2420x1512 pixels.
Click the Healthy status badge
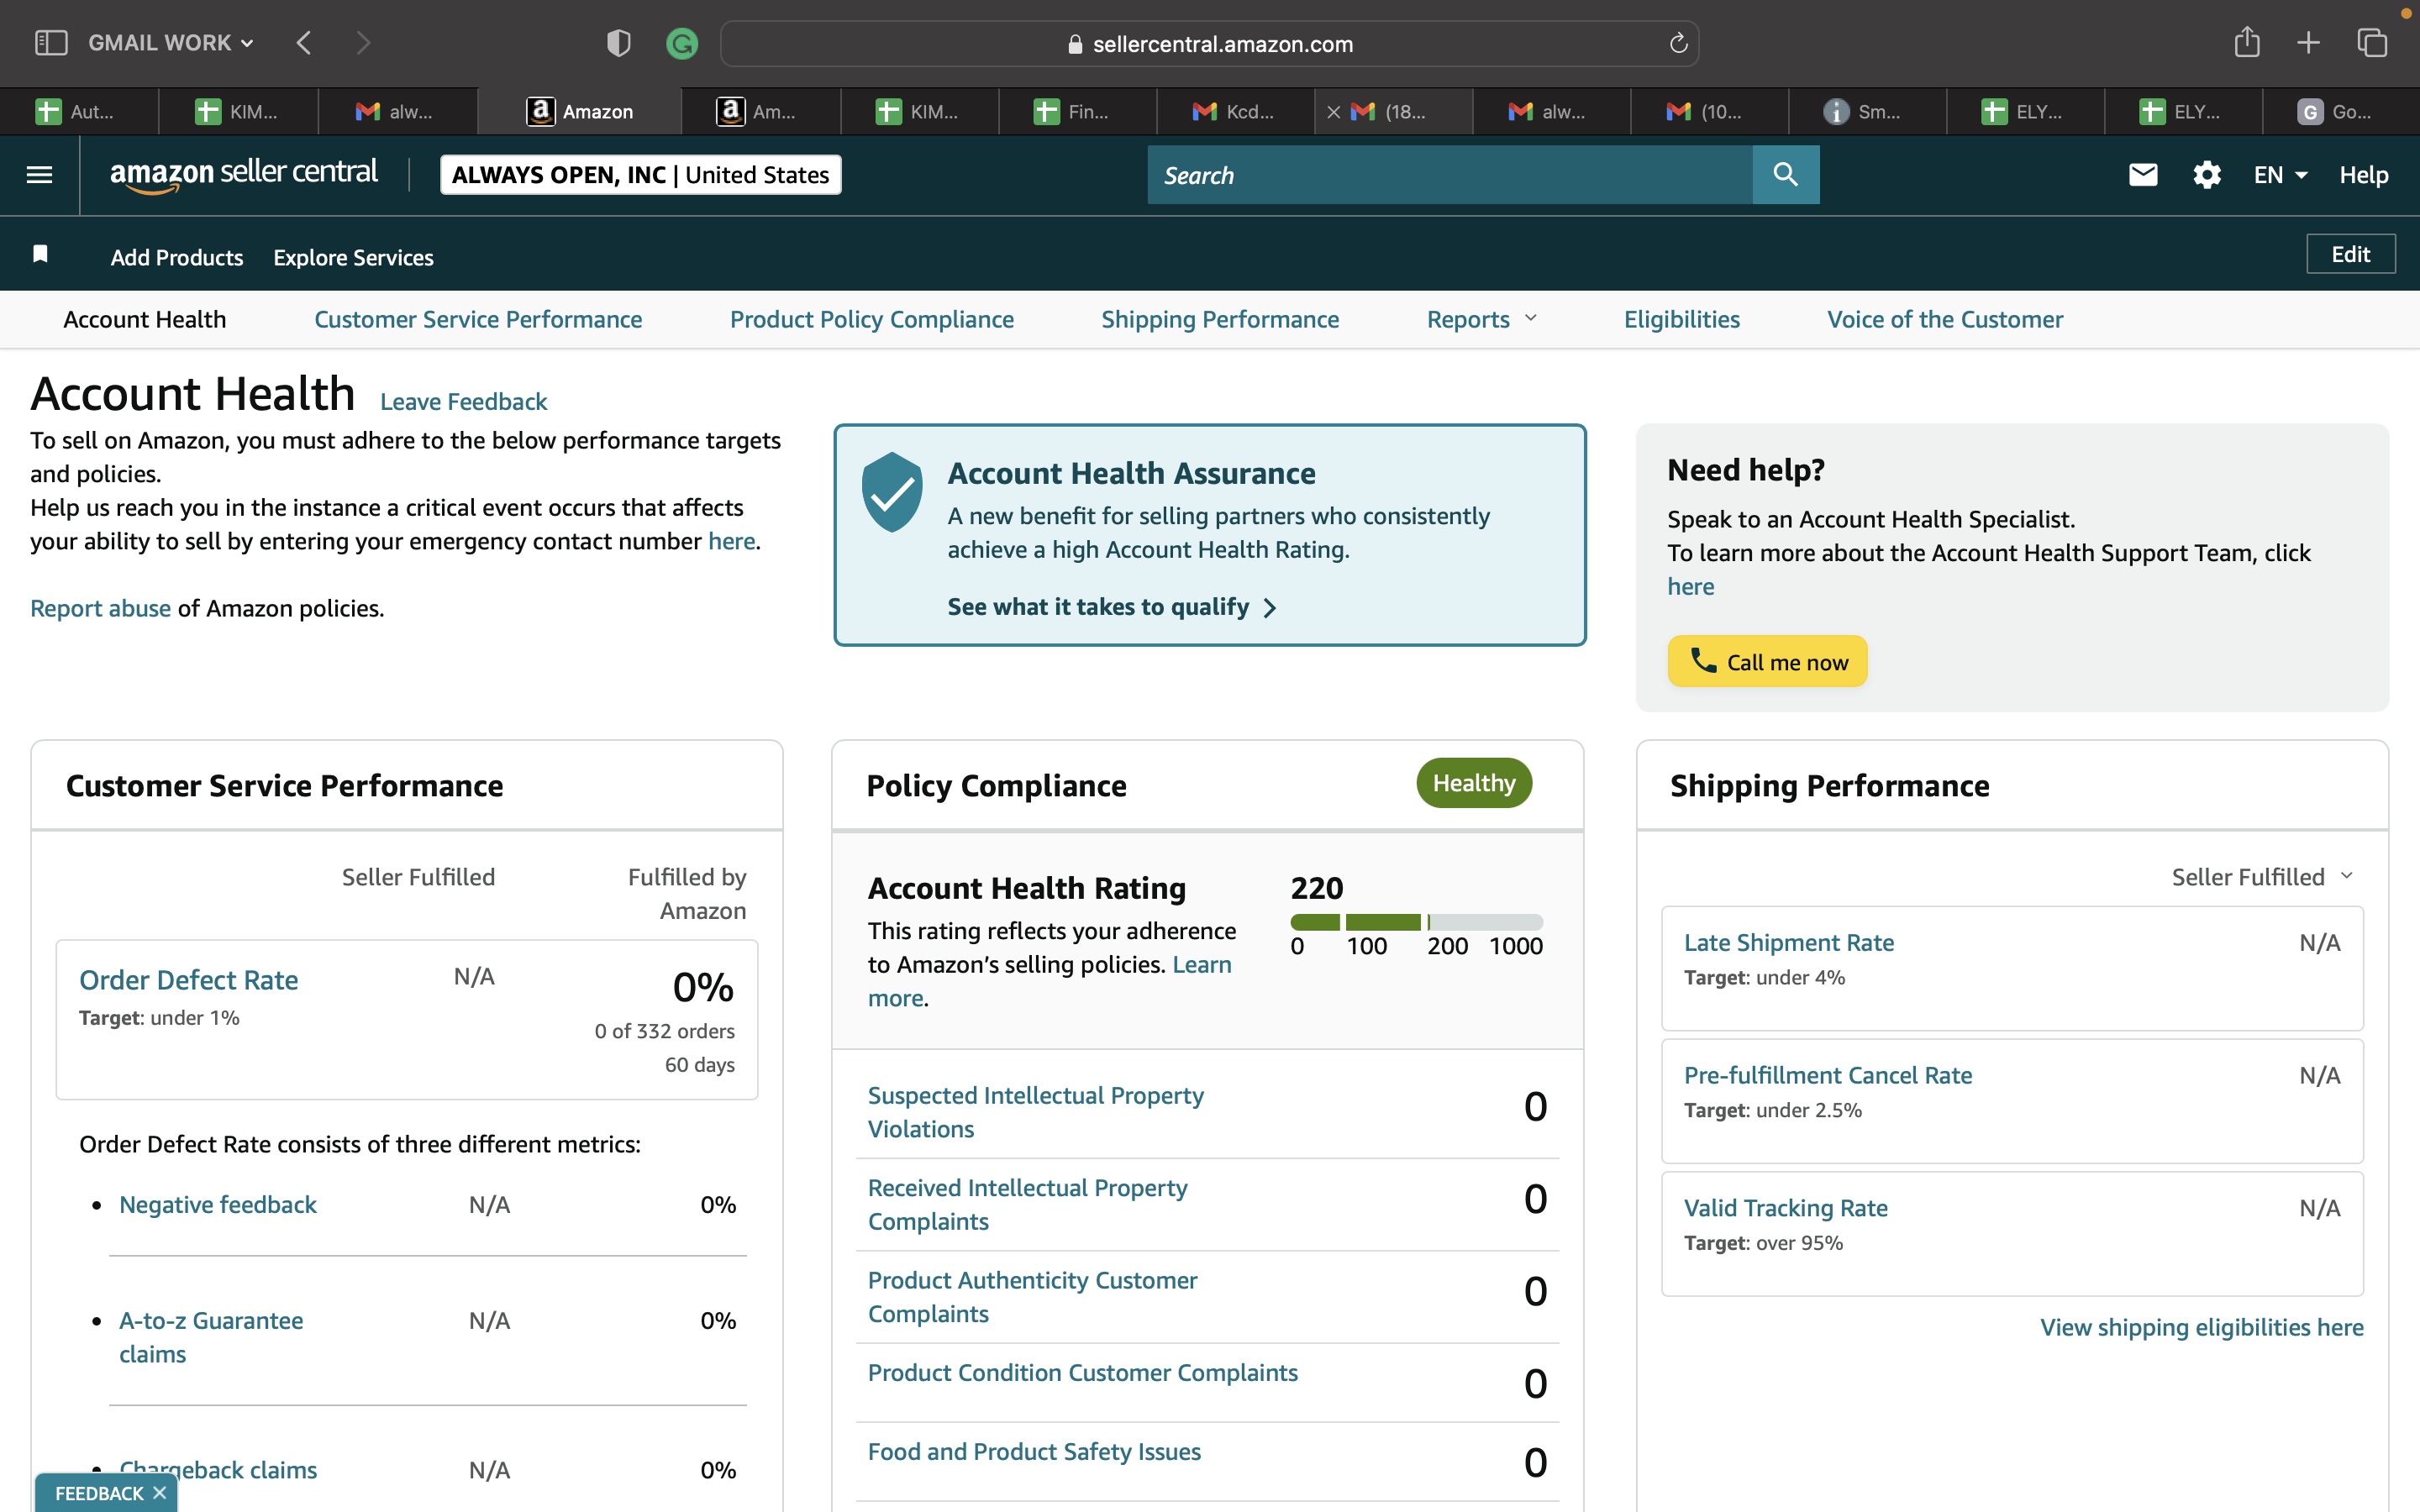1474,783
